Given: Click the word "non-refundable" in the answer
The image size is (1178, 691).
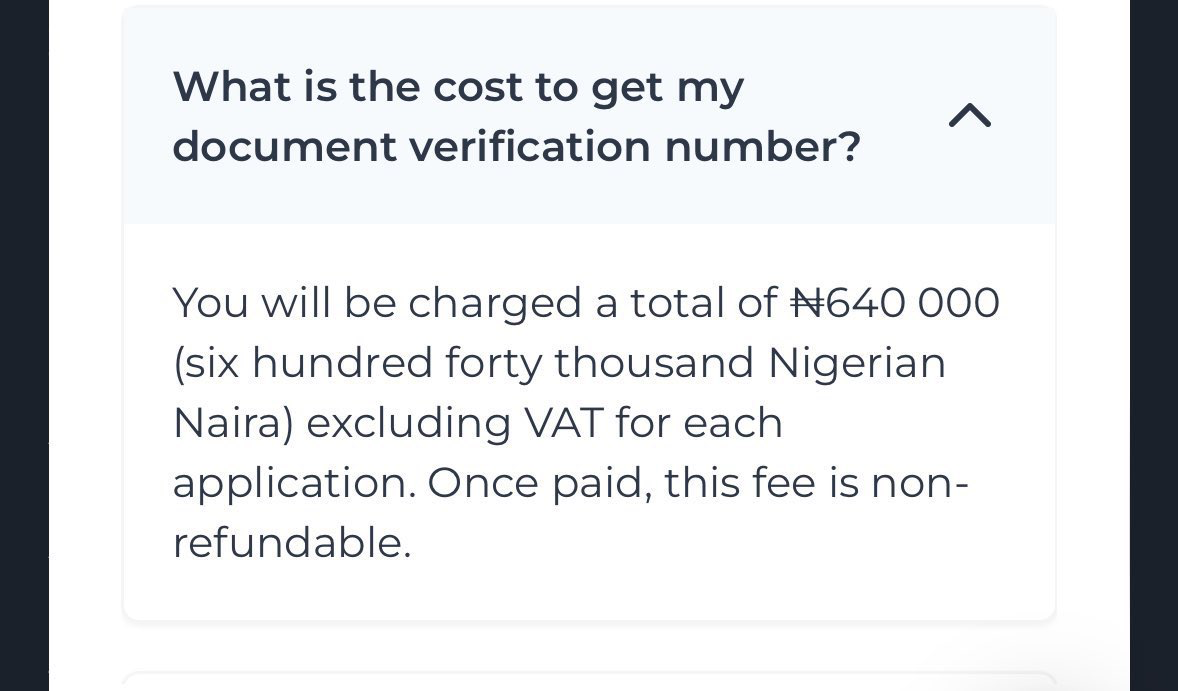Looking at the screenshot, I should (x=920, y=483).
